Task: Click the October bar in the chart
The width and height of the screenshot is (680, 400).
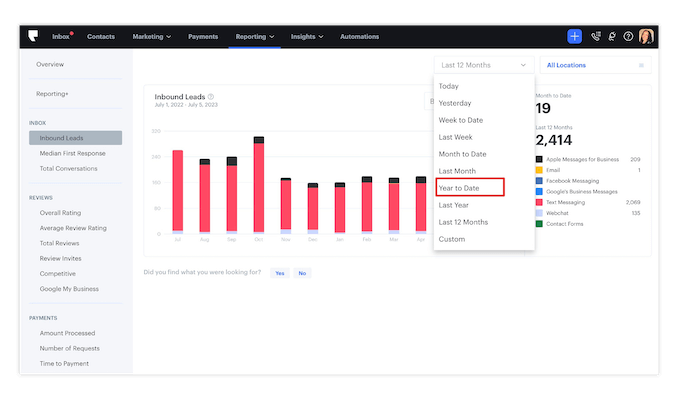Action: [259, 187]
